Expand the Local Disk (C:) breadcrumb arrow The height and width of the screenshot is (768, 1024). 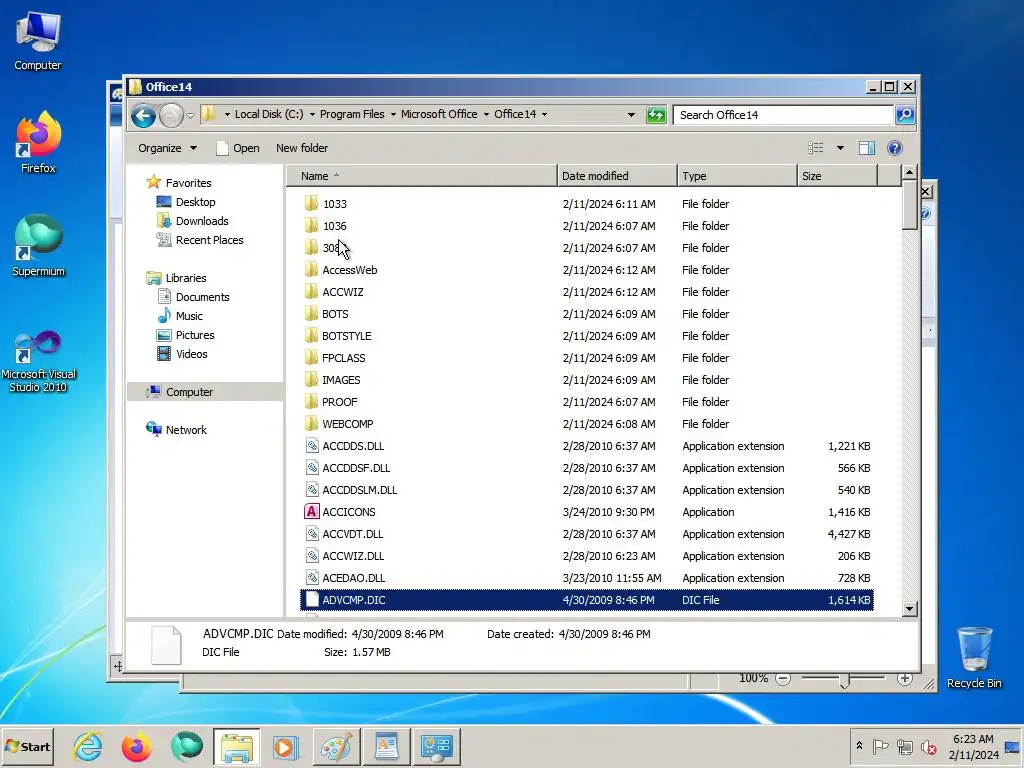click(312, 114)
